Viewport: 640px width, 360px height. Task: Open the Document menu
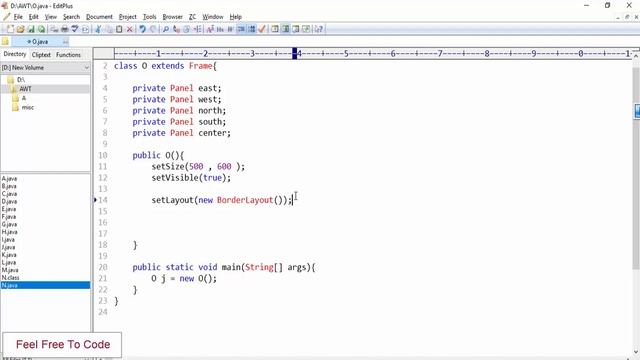pos(99,17)
